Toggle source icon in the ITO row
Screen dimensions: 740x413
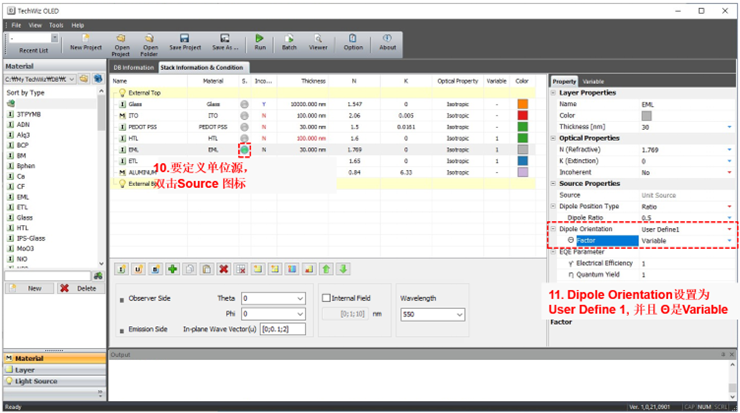[x=244, y=116]
